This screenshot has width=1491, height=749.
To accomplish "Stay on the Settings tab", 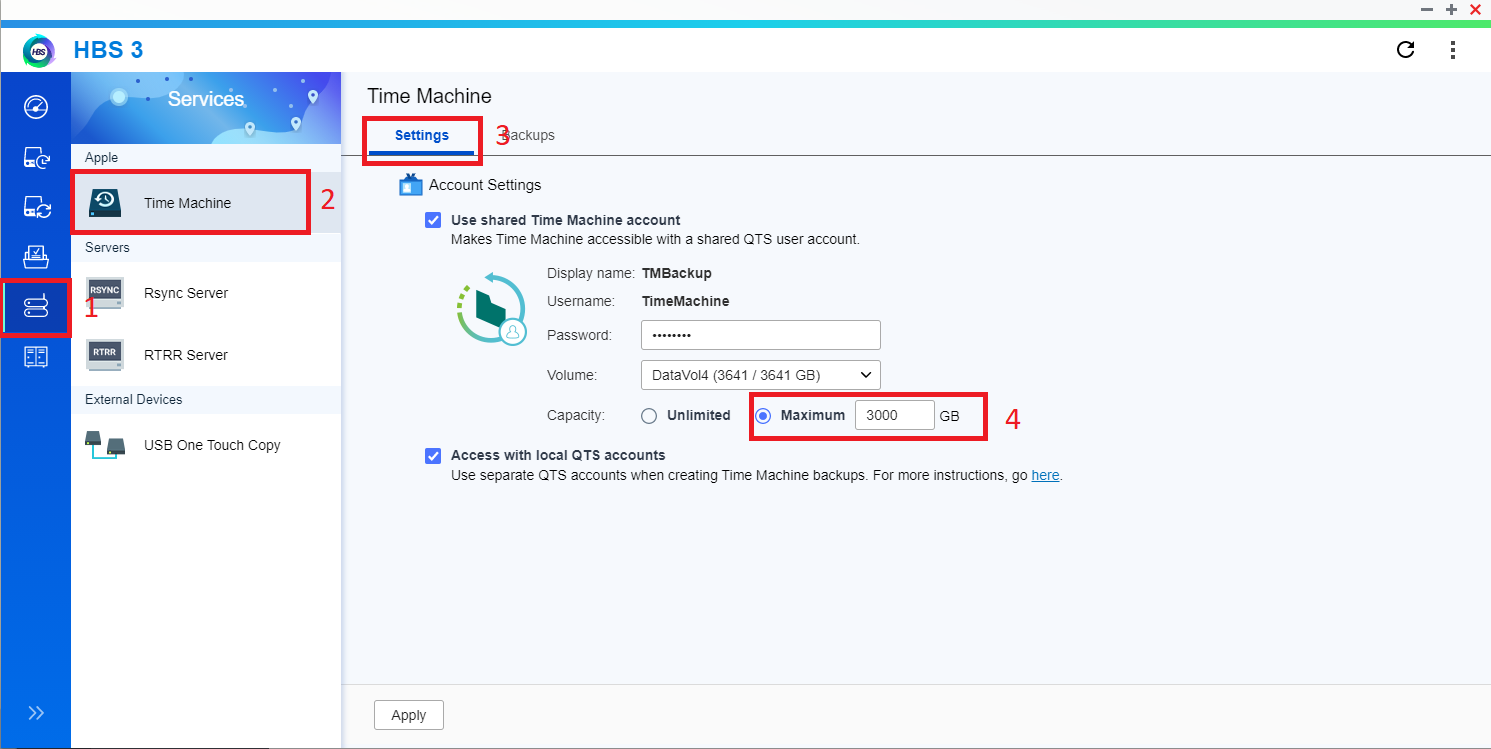I will 421,135.
